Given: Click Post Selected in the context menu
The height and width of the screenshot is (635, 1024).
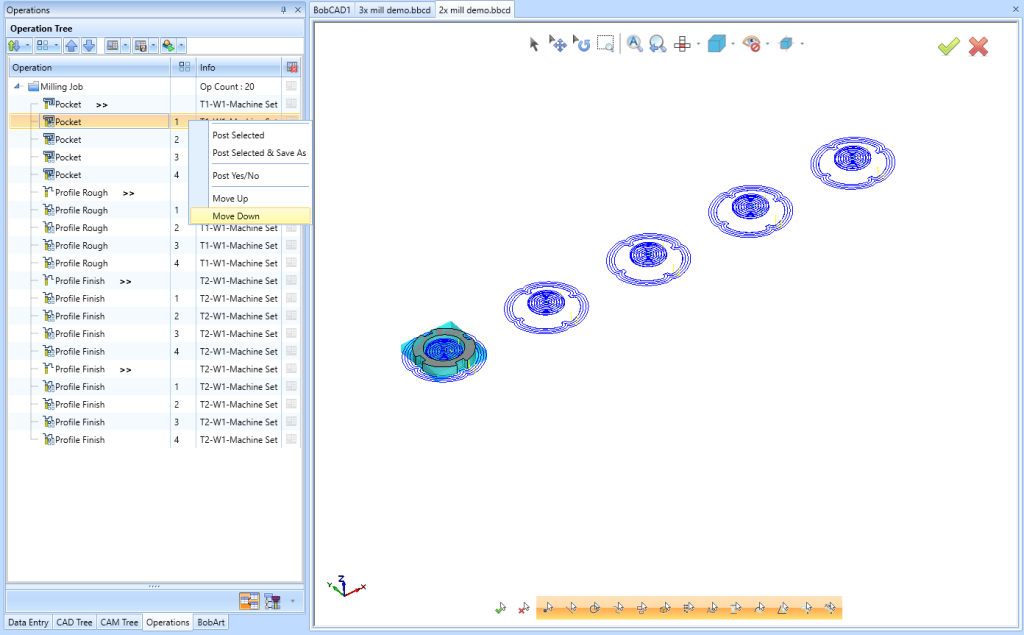Looking at the screenshot, I should (x=241, y=135).
